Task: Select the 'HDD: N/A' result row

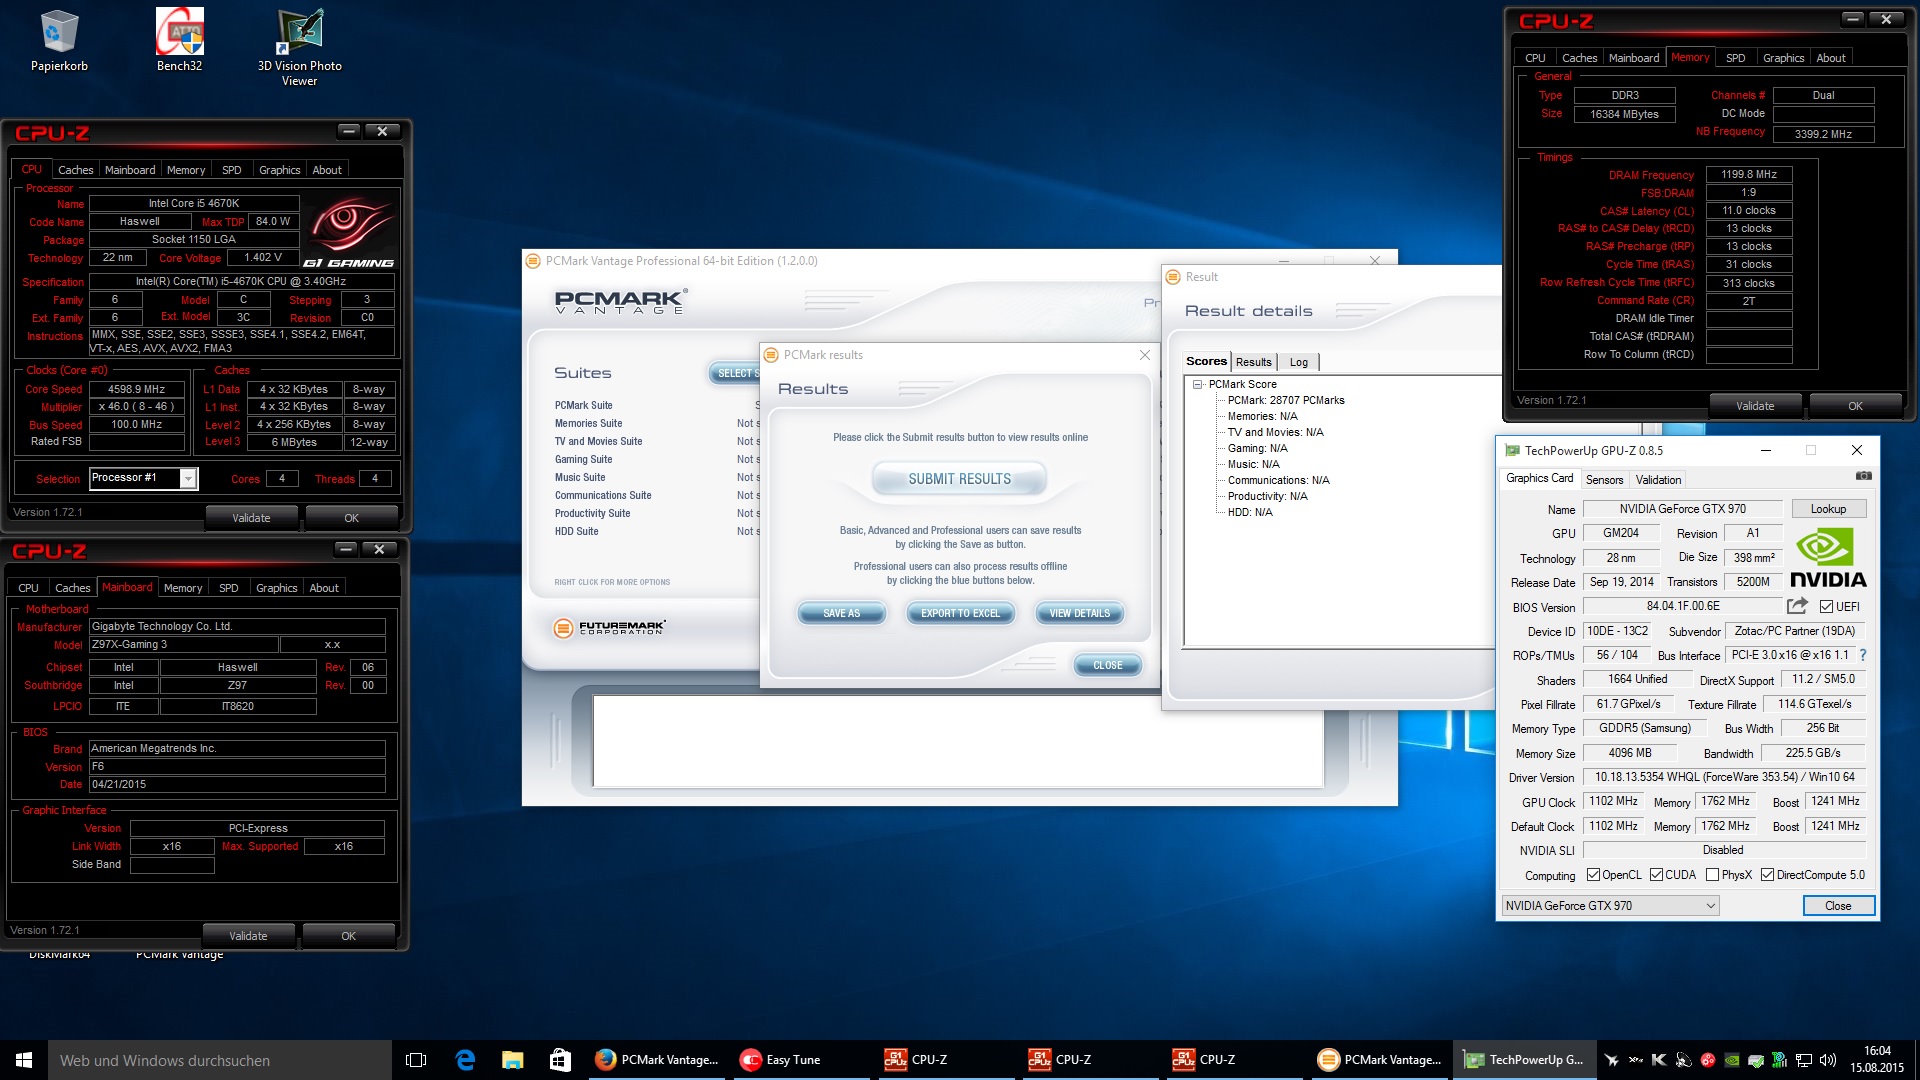Action: (x=1250, y=512)
